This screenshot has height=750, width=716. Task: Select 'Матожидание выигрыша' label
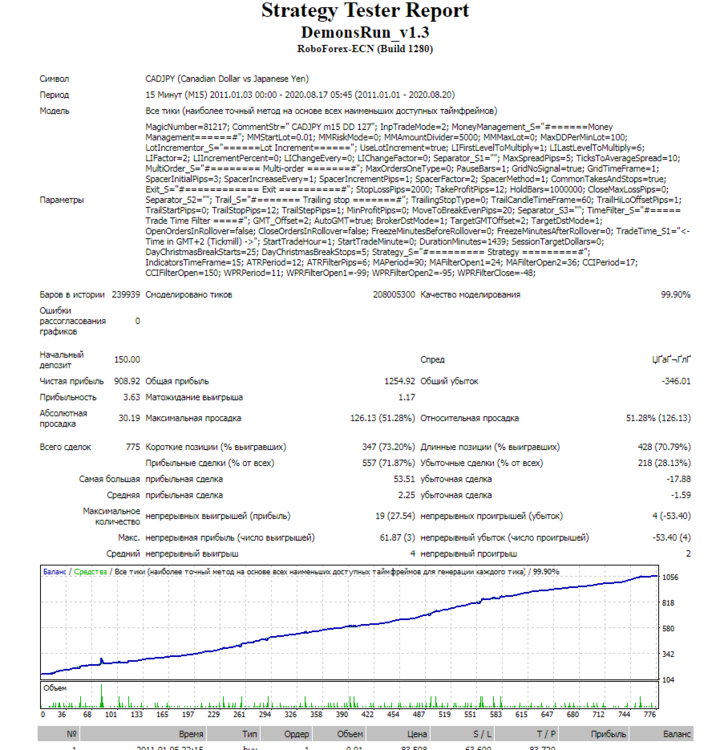click(x=194, y=397)
